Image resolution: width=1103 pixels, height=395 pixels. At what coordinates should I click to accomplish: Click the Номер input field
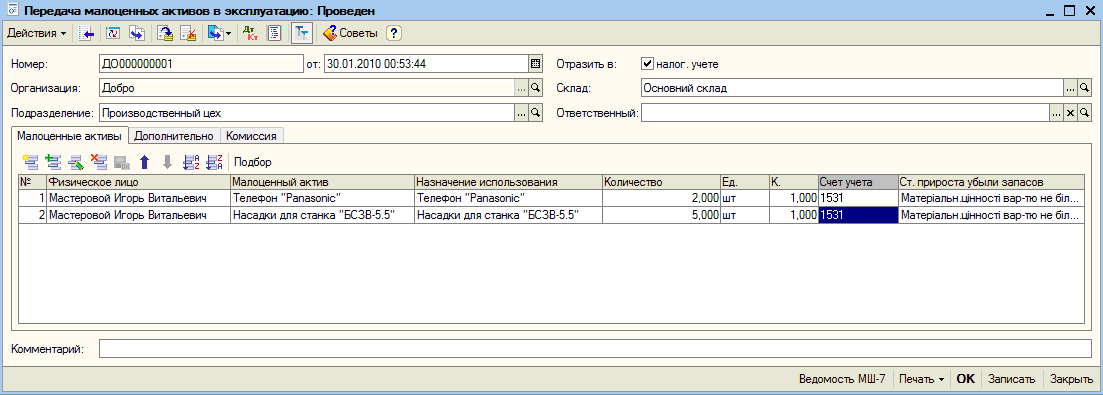[201, 64]
